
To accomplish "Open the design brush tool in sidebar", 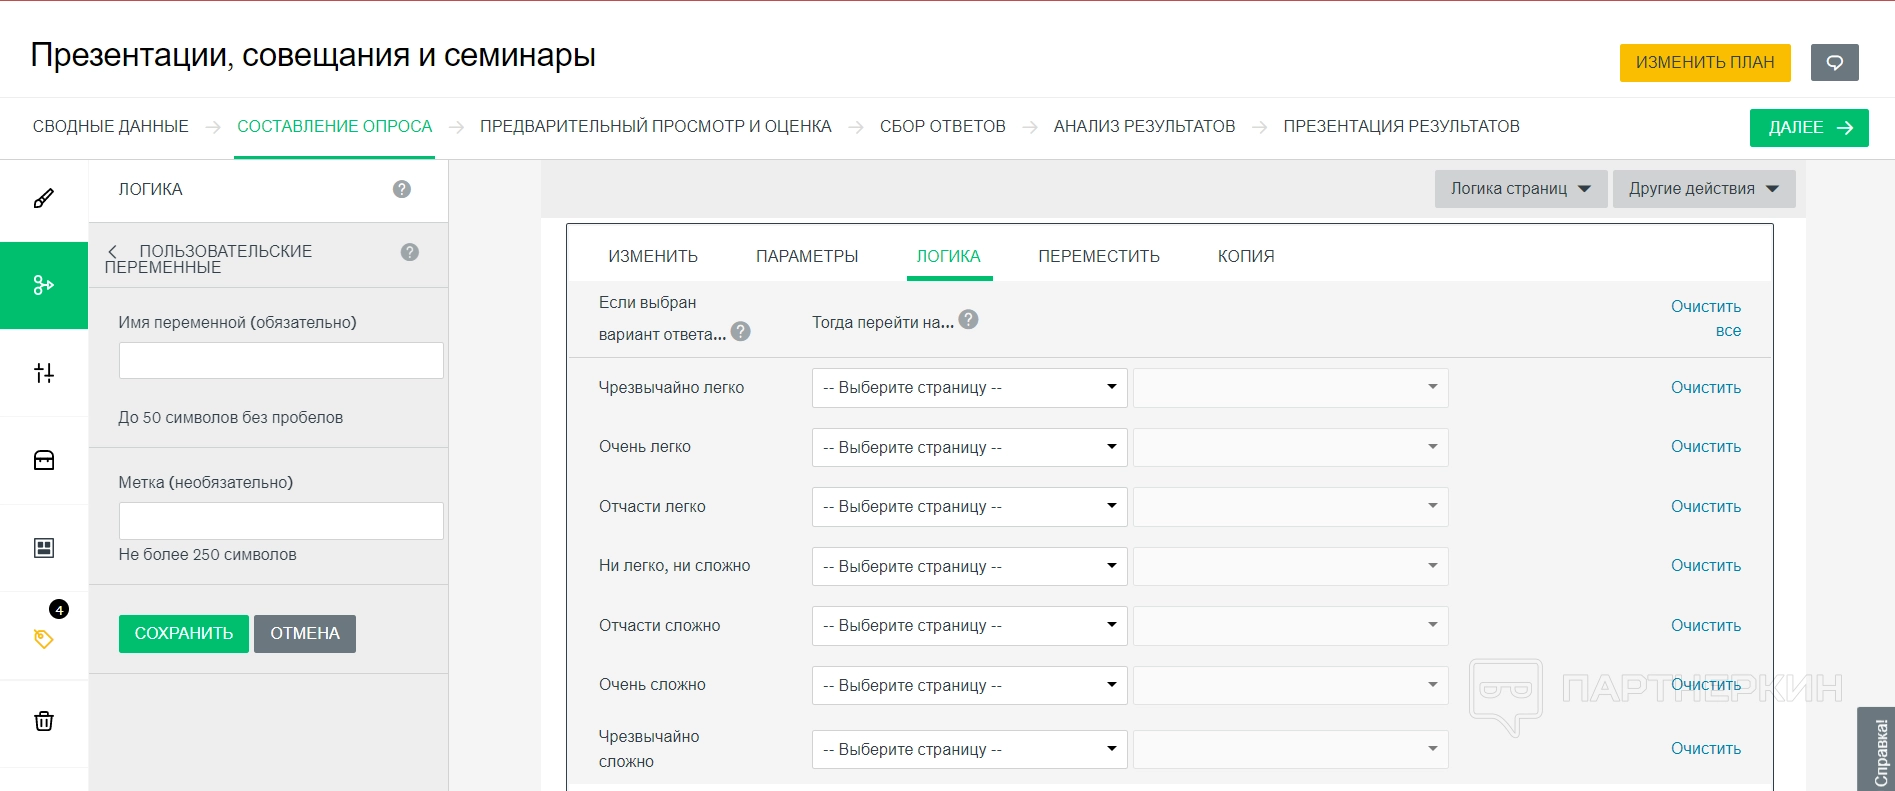I will [x=44, y=199].
